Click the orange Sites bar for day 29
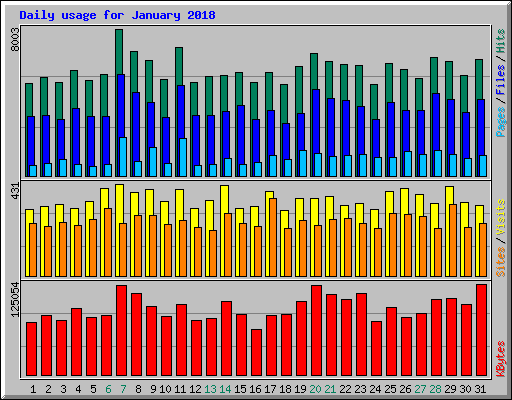 coord(453,240)
